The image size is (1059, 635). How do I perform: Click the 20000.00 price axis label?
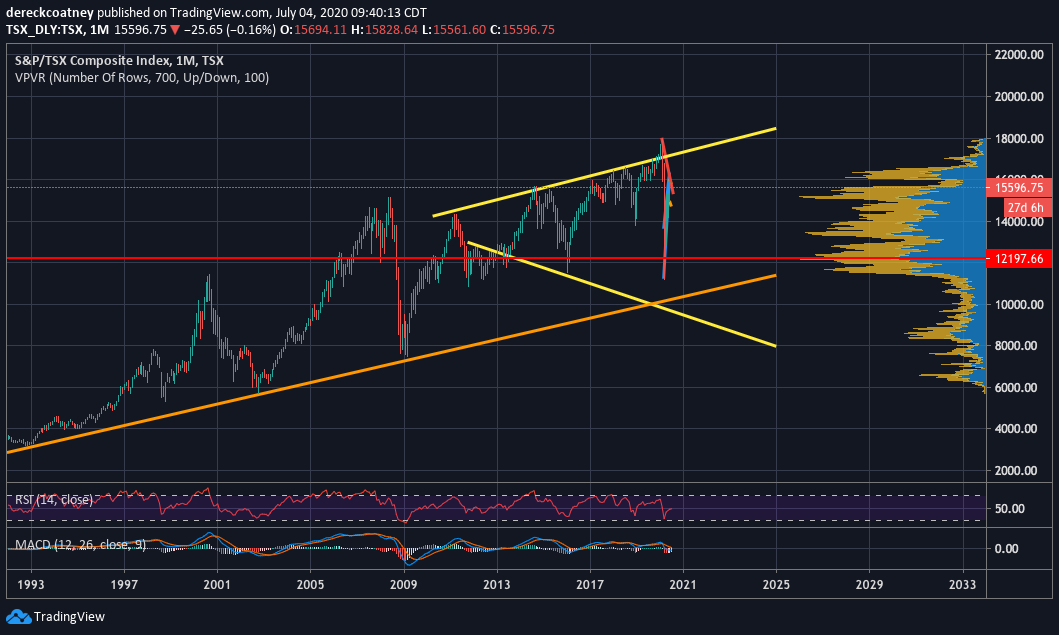[1019, 97]
